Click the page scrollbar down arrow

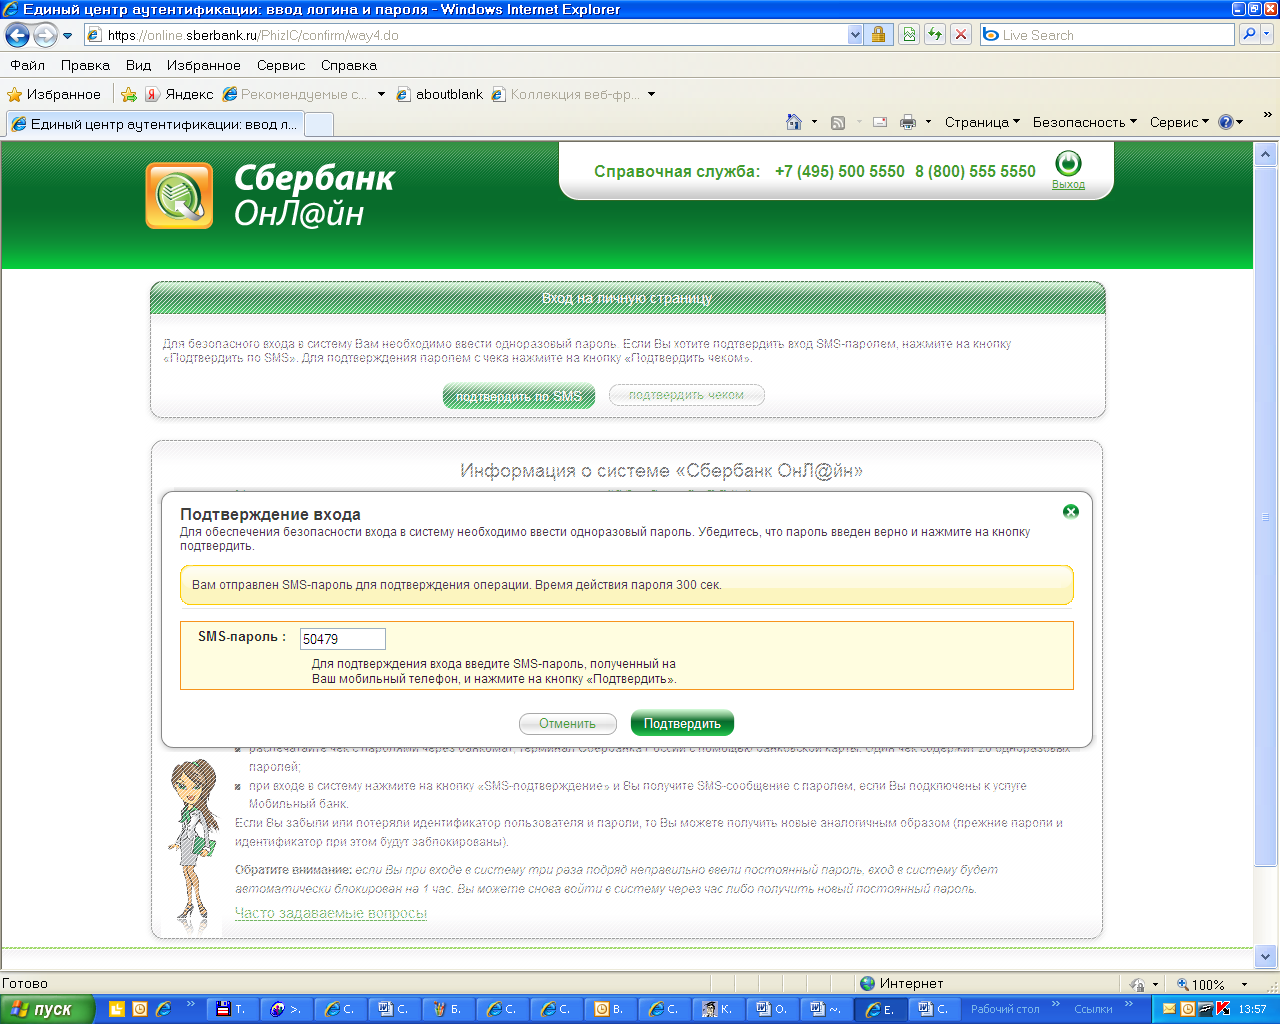coord(1265,955)
